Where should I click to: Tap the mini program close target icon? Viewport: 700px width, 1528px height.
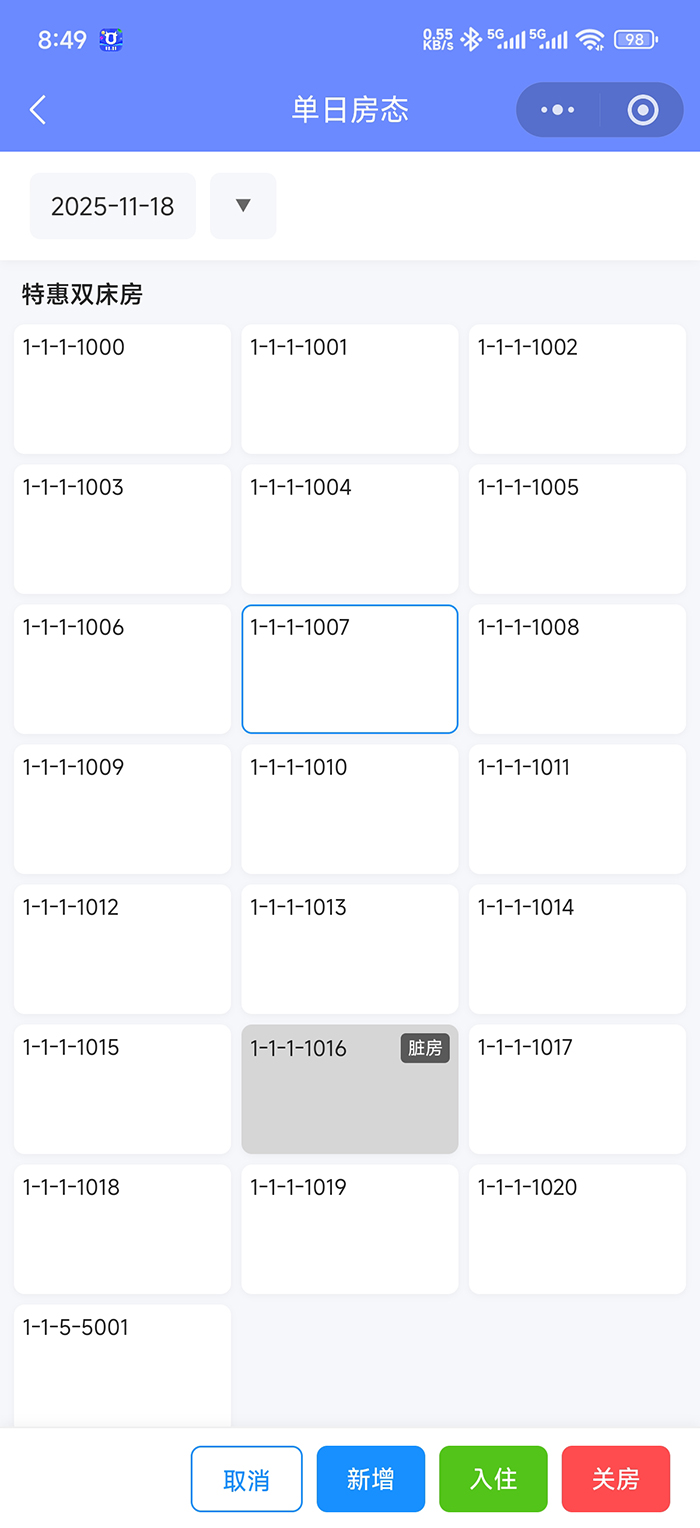point(643,110)
